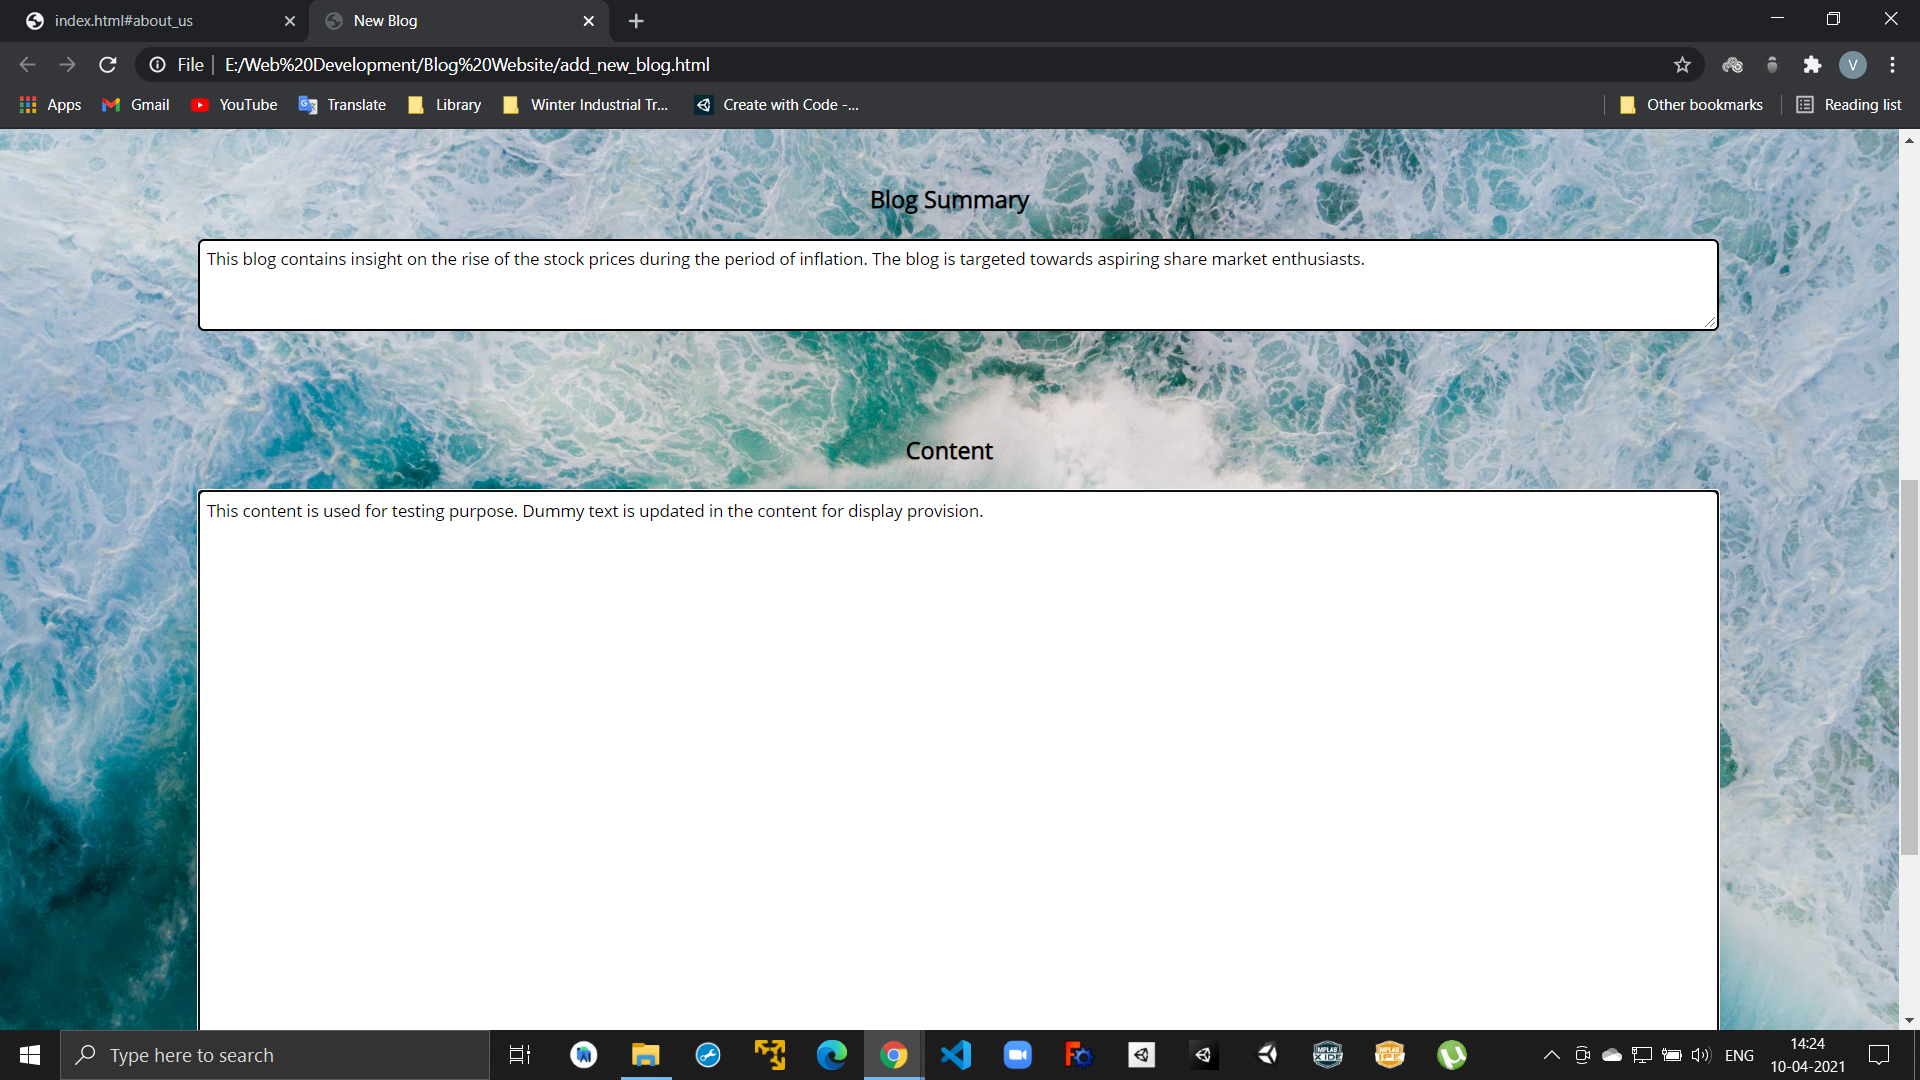This screenshot has height=1080, width=1920.
Task: Reload the page with the refresh icon
Action: click(x=108, y=65)
